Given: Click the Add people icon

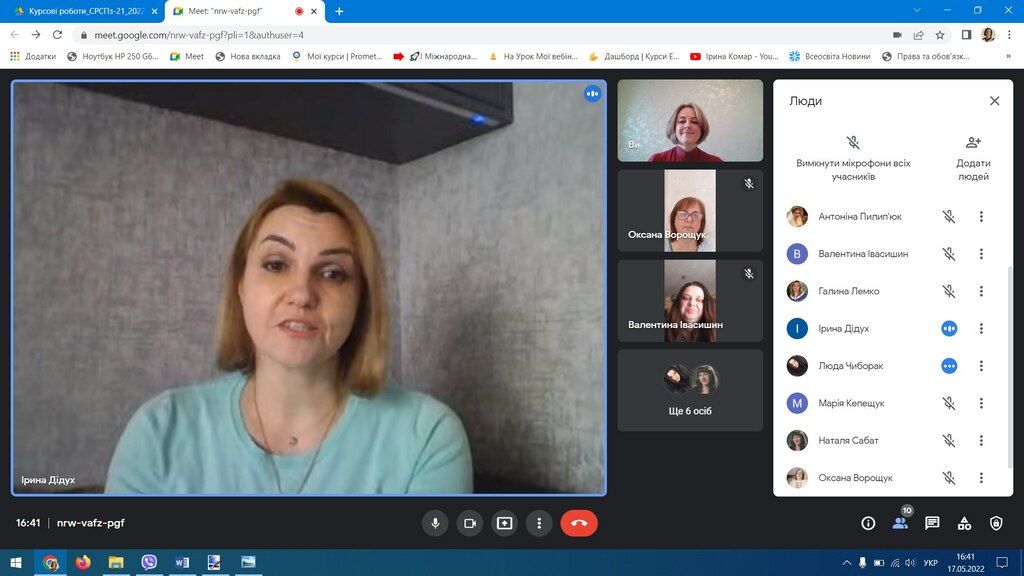Looking at the screenshot, I should pyautogui.click(x=973, y=143).
